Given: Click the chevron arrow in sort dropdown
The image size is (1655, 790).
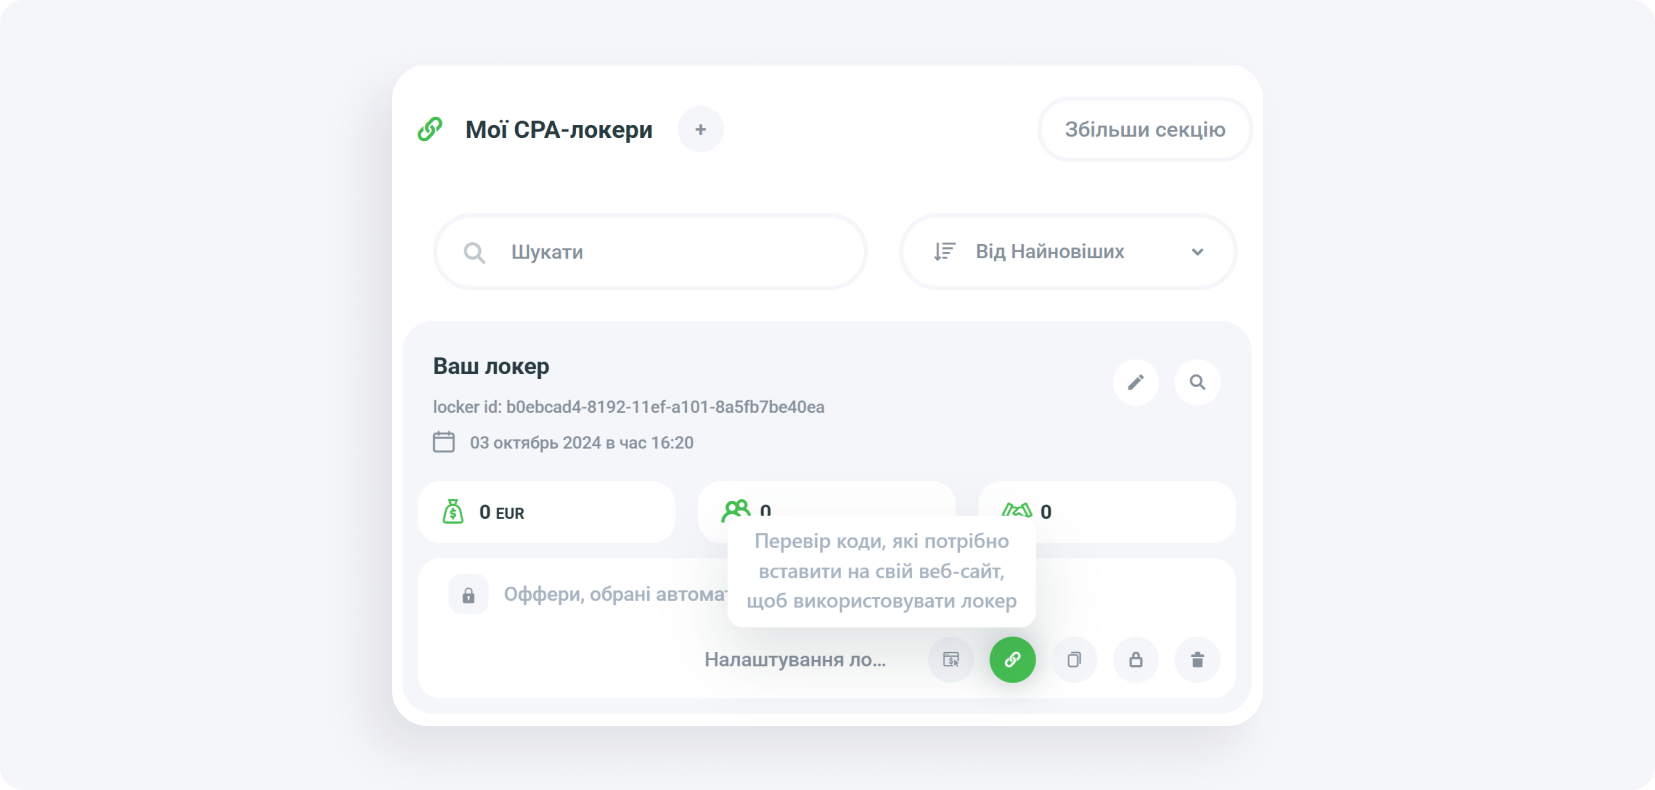Looking at the screenshot, I should point(1197,252).
